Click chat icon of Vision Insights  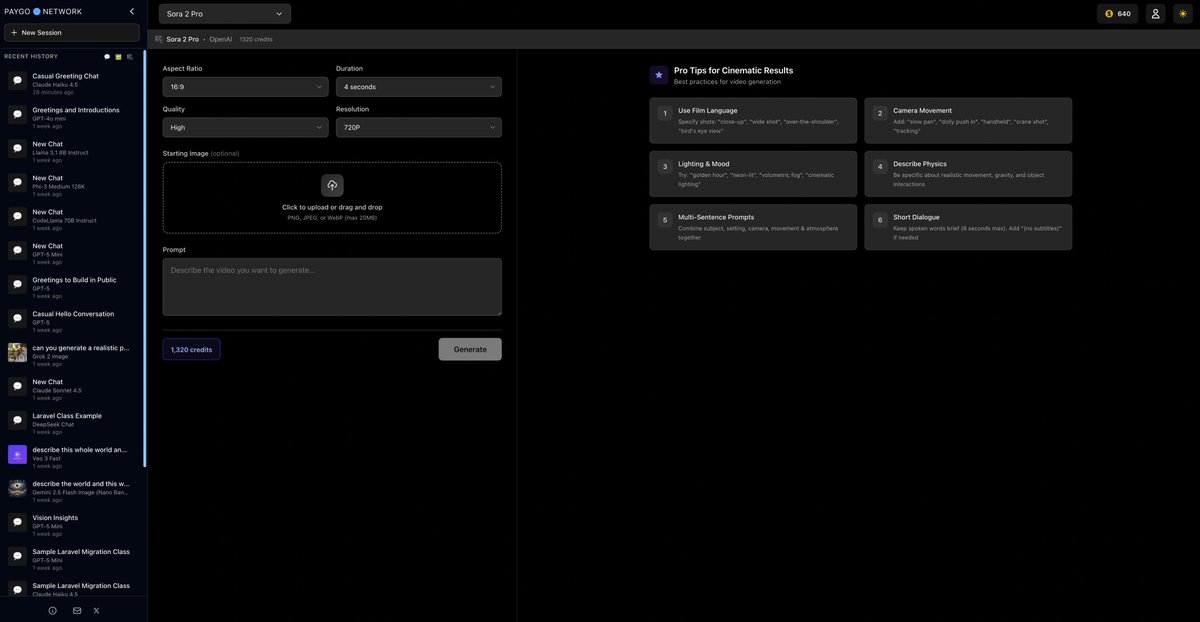click(17, 522)
